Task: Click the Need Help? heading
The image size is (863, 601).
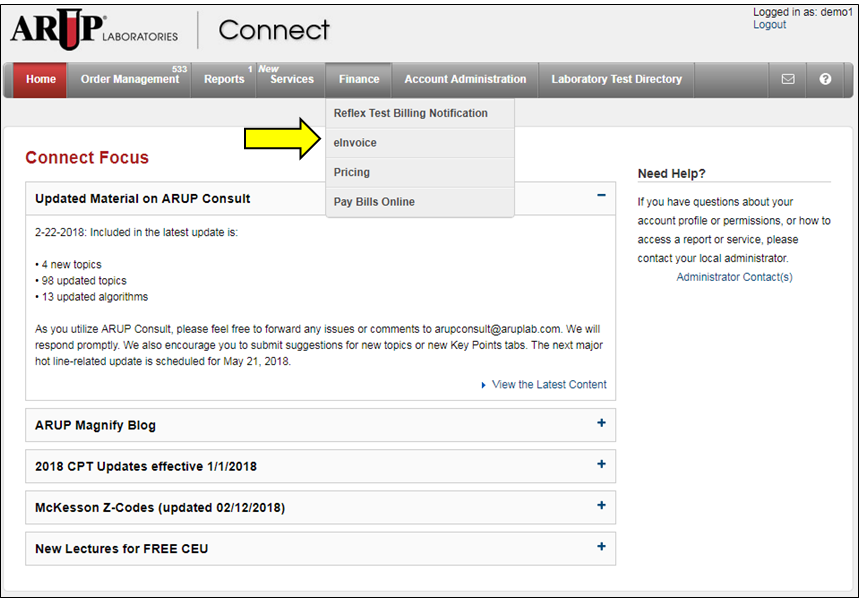Action: [671, 174]
